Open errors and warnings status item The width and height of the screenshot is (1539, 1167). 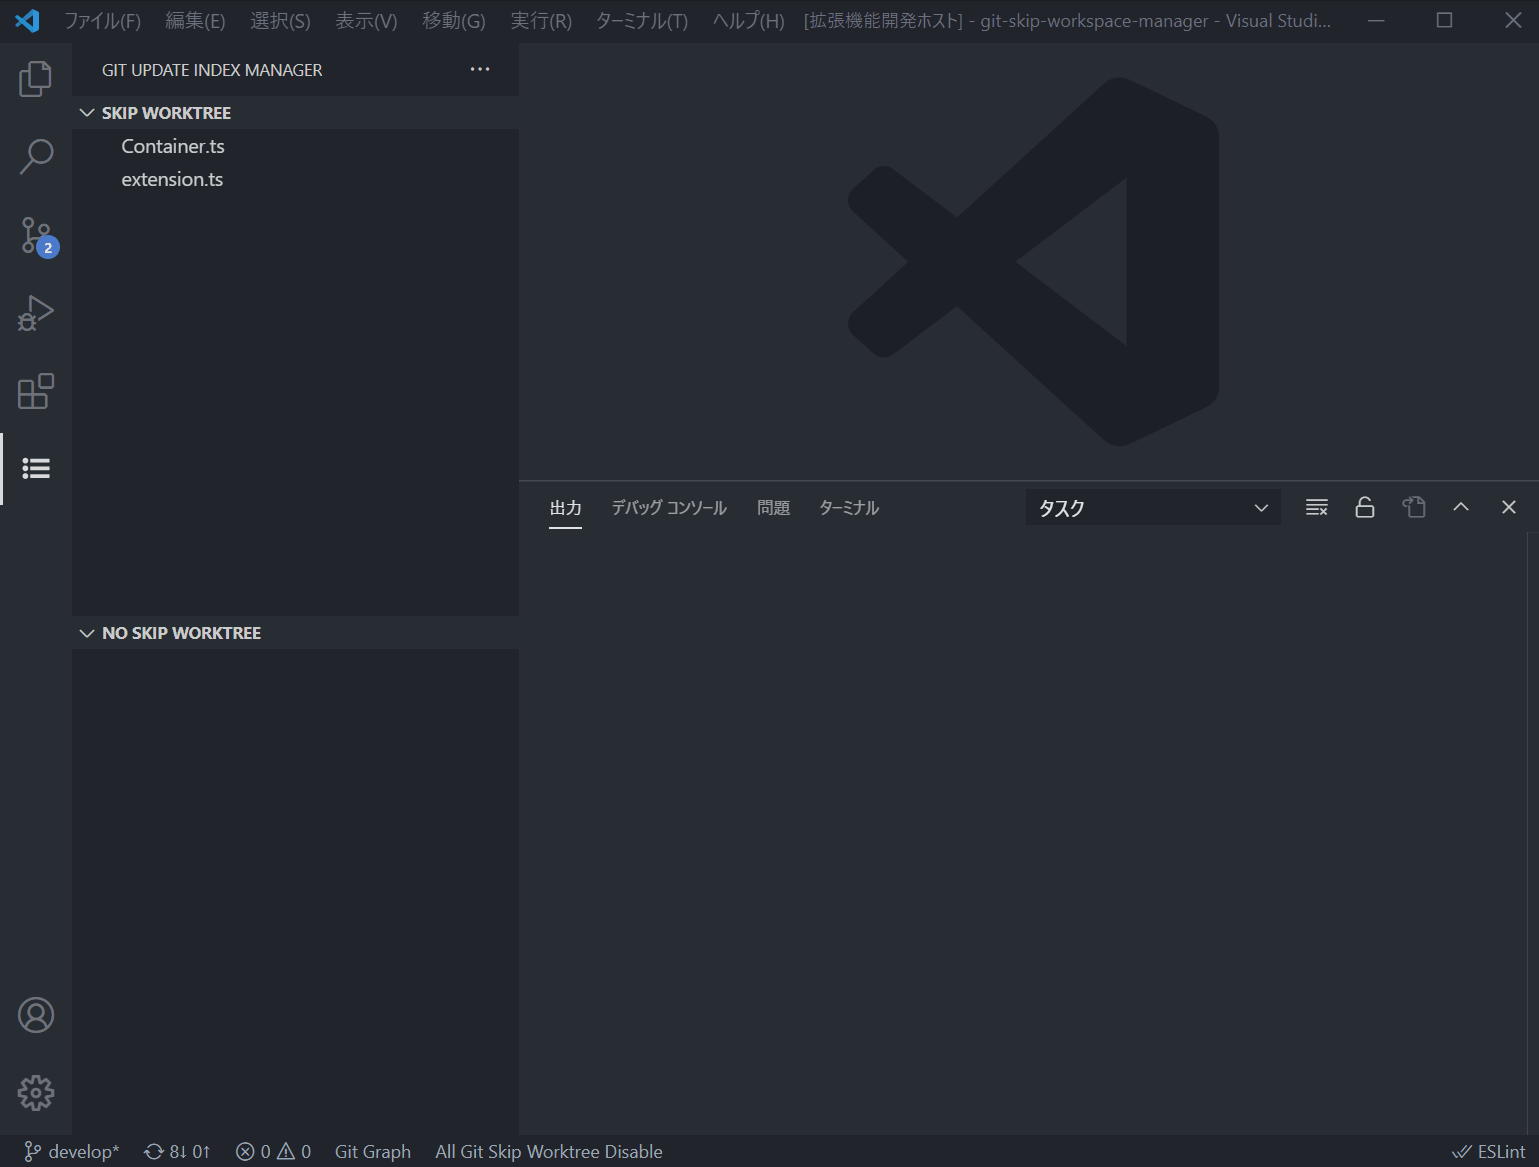[x=273, y=1152]
